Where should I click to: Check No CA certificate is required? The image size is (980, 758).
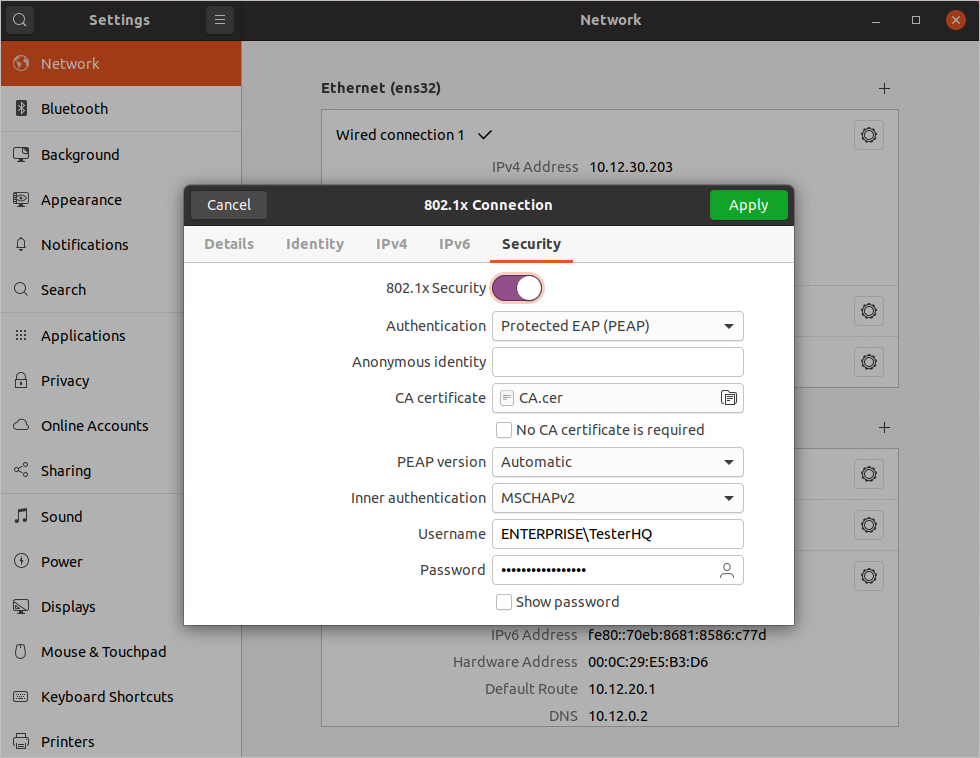[505, 430]
